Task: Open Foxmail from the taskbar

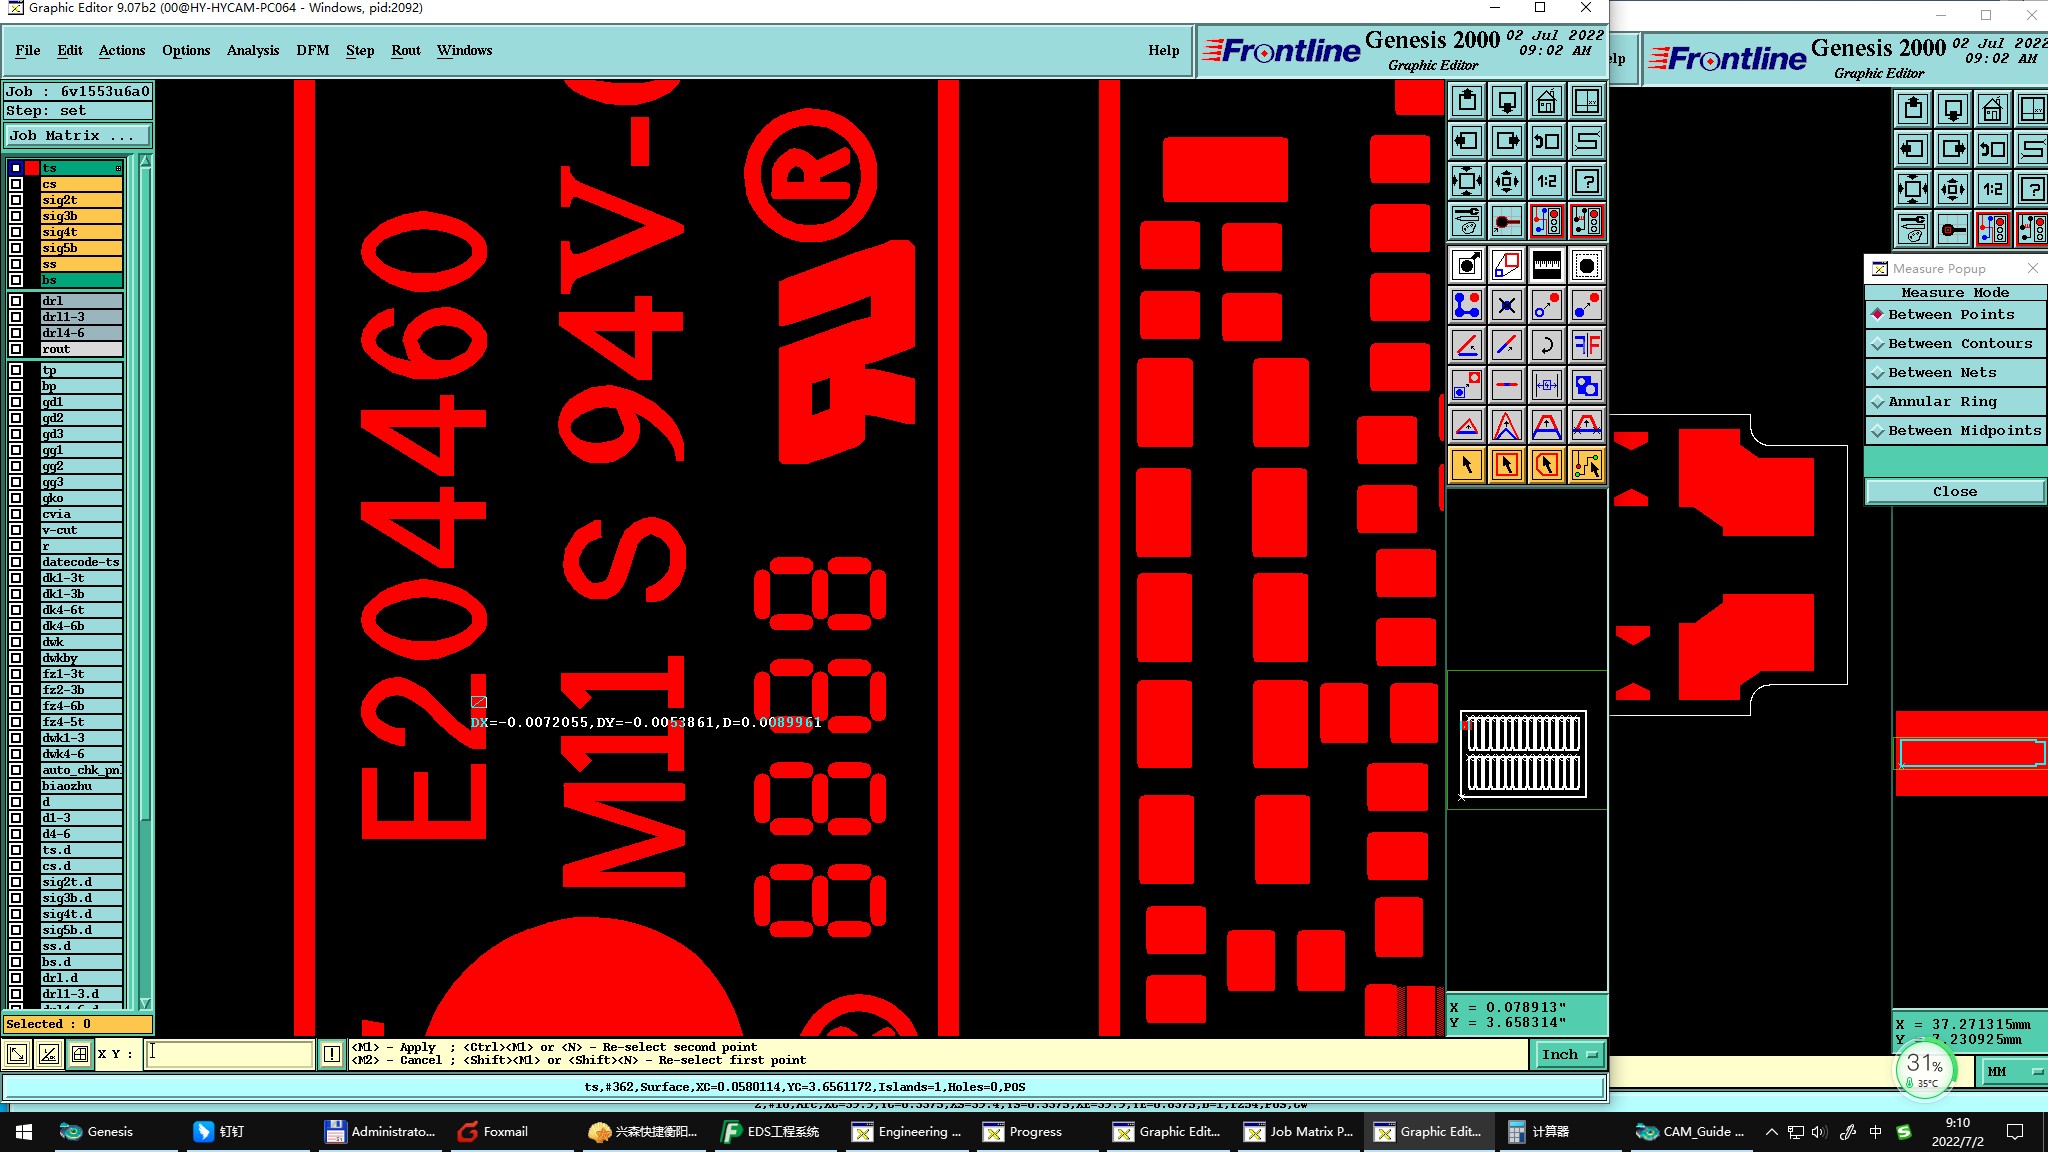Action: pos(493,1132)
